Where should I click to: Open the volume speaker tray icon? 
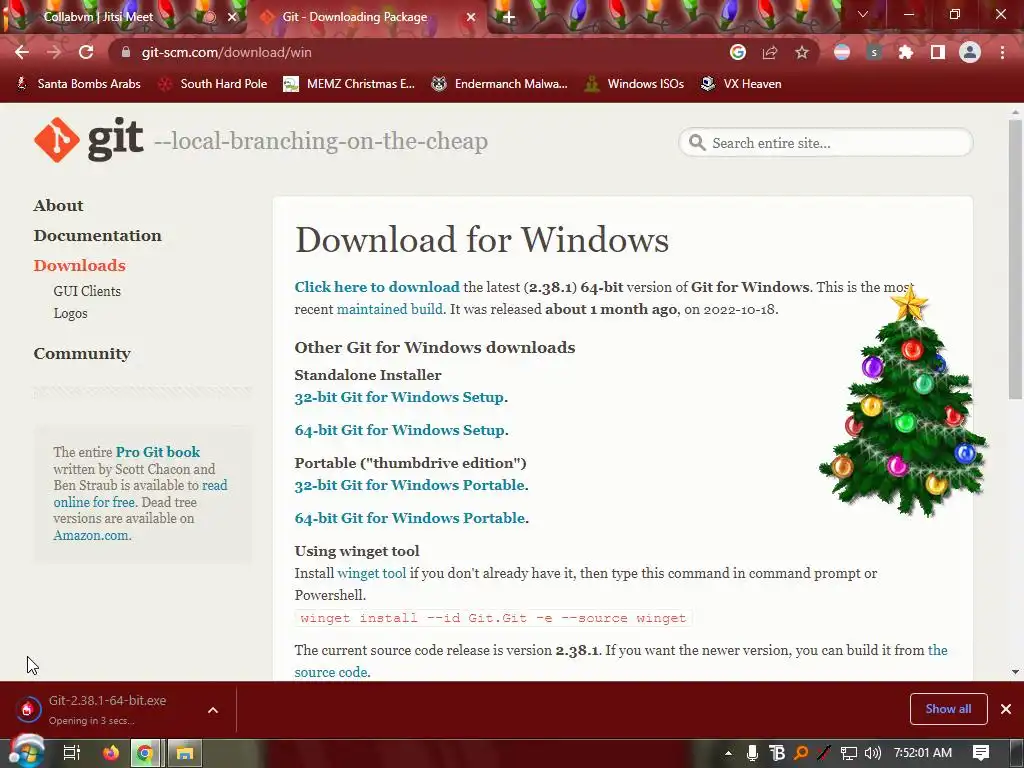(872, 753)
